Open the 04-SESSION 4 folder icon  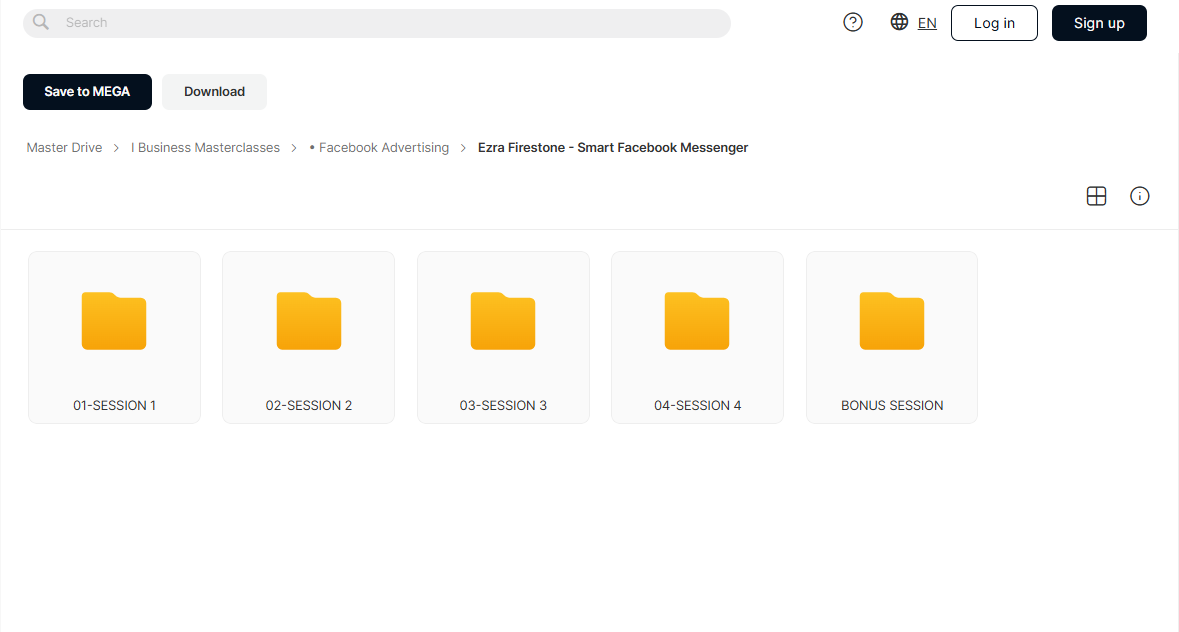697,321
